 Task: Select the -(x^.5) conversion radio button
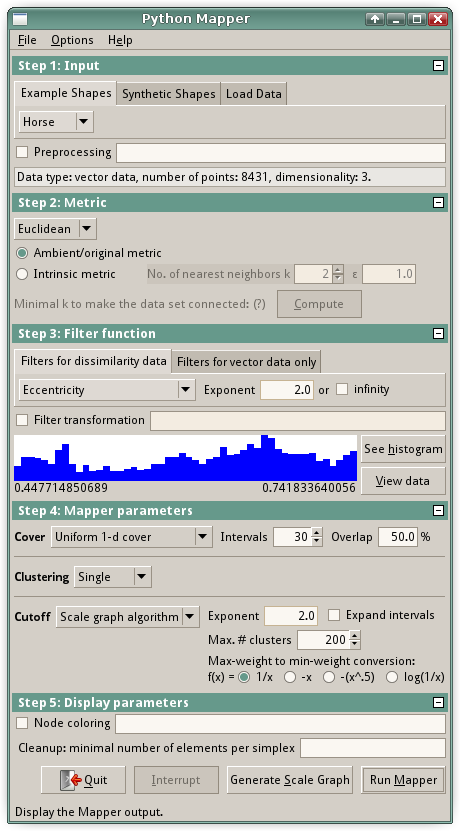pos(329,677)
